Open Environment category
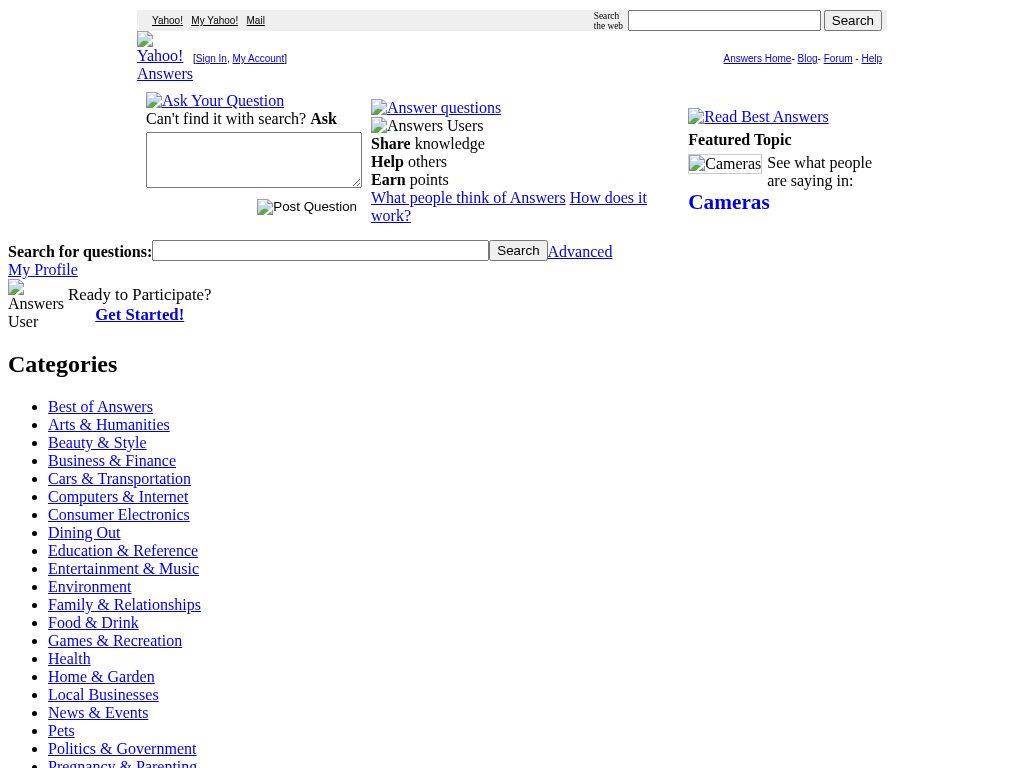Image resolution: width=1024 pixels, height=768 pixels. (89, 587)
